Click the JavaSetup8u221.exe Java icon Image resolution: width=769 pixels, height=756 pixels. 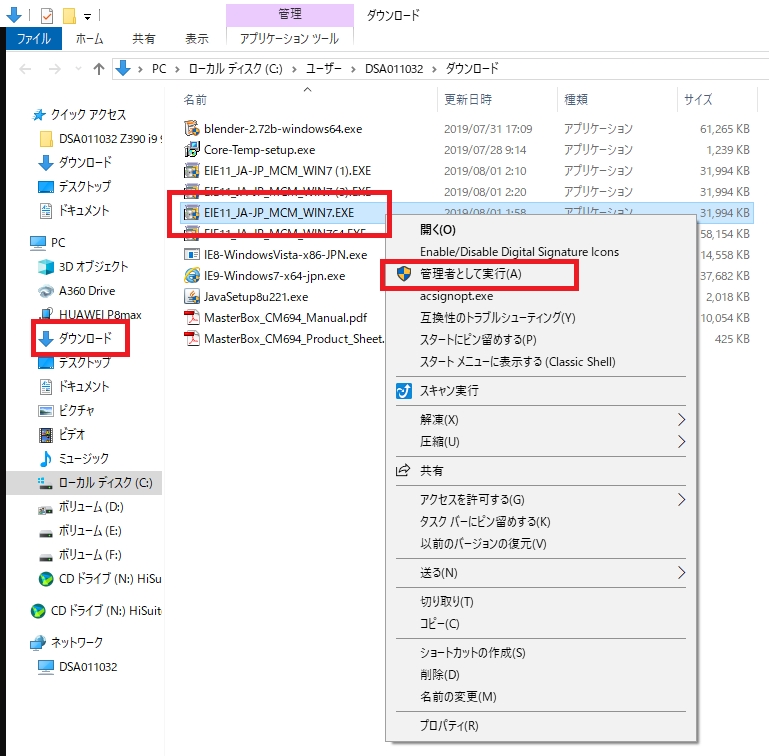click(191, 297)
